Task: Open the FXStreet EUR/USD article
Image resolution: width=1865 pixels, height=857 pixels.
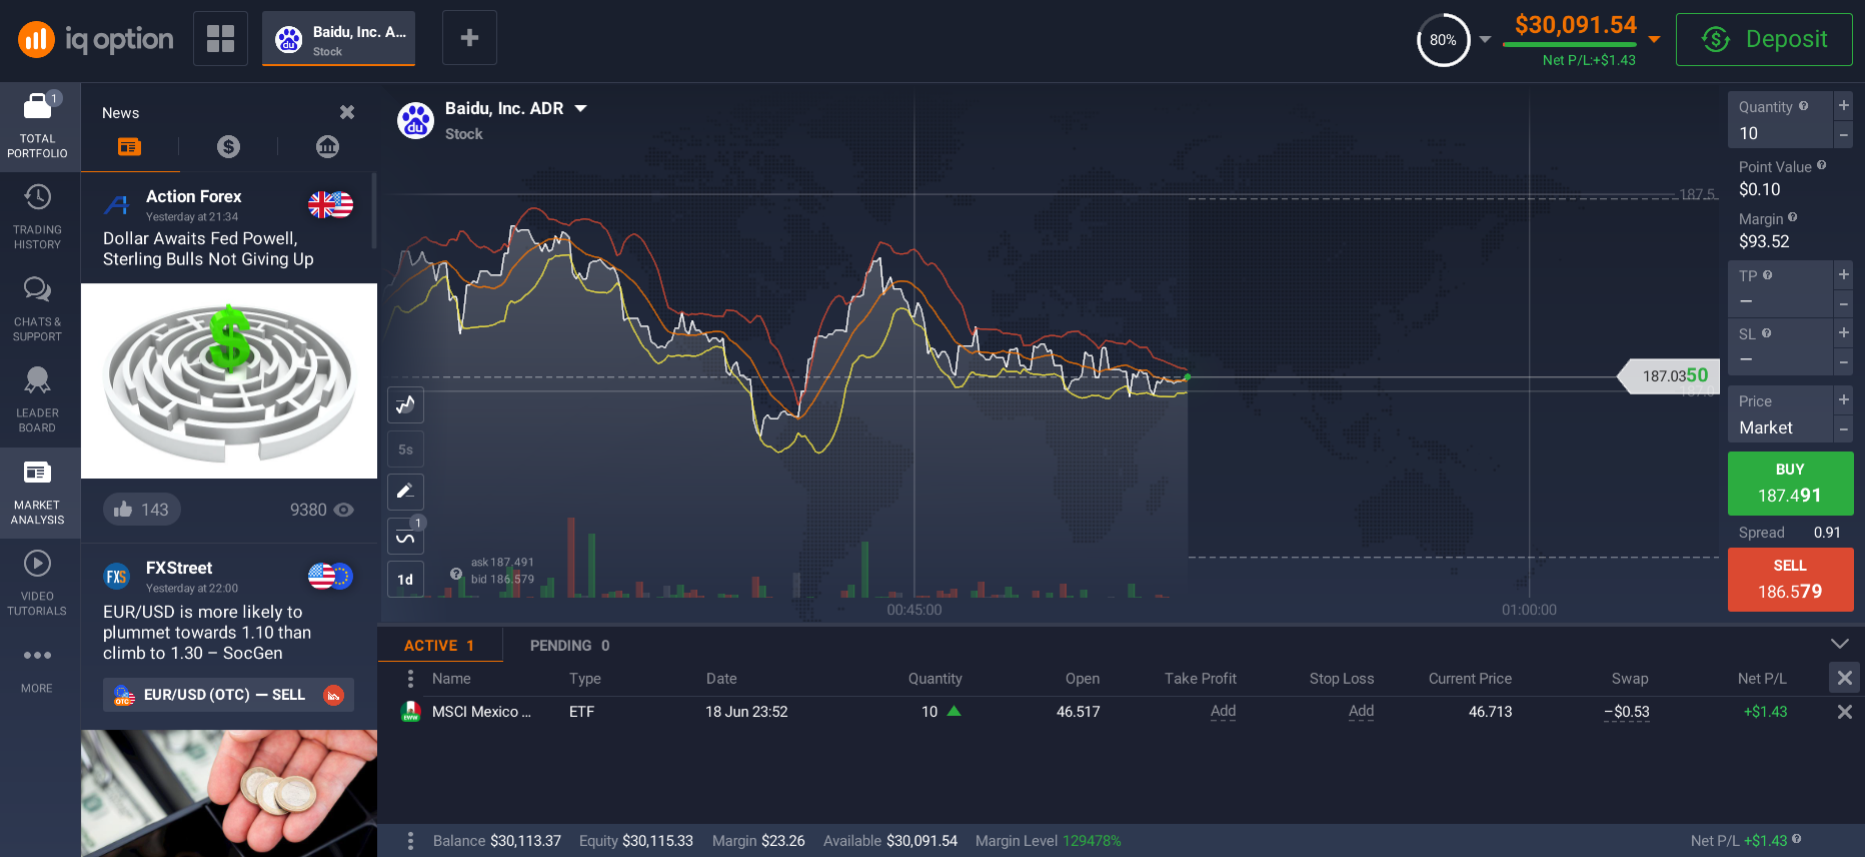Action: pos(207,632)
